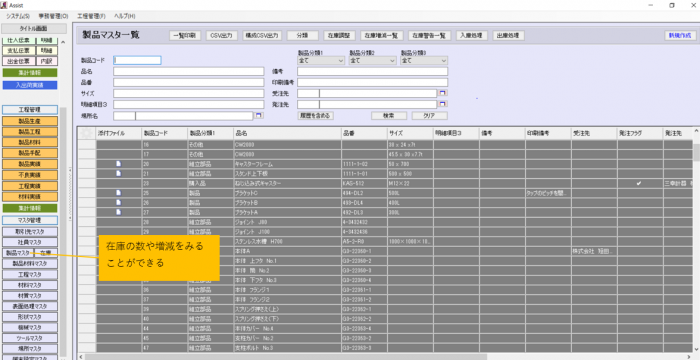Toggle the 履歴を含める option
This screenshot has width=700, height=360.
point(316,116)
